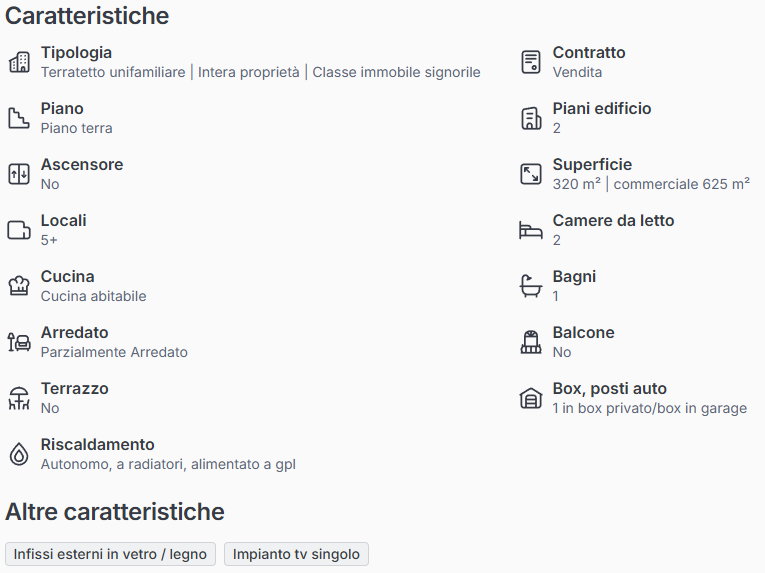Click the rooms icon next to Locali

[19, 230]
